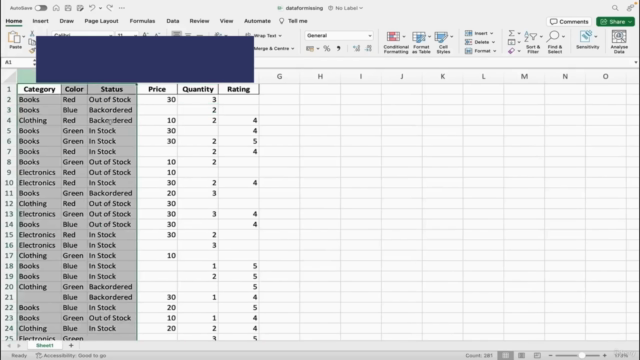Click the Rating header cell
Viewport: 640px width, 360px height.
click(x=238, y=89)
